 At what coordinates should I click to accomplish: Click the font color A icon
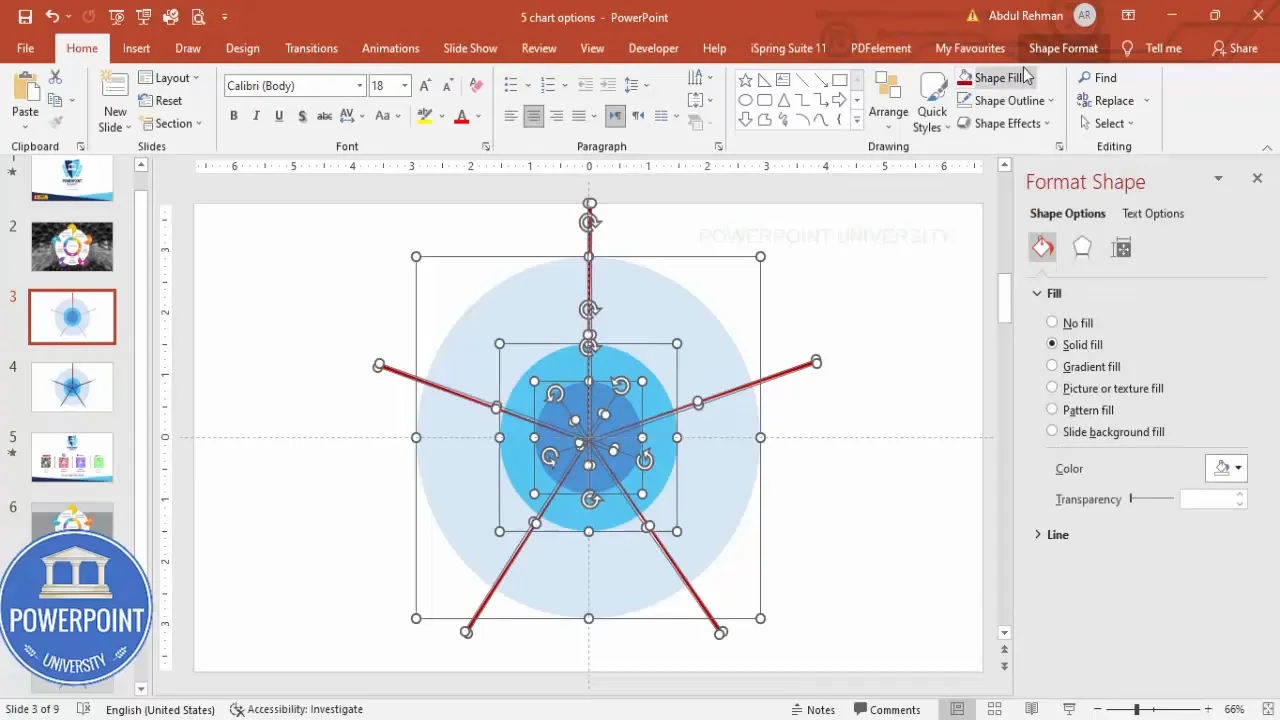(x=461, y=116)
